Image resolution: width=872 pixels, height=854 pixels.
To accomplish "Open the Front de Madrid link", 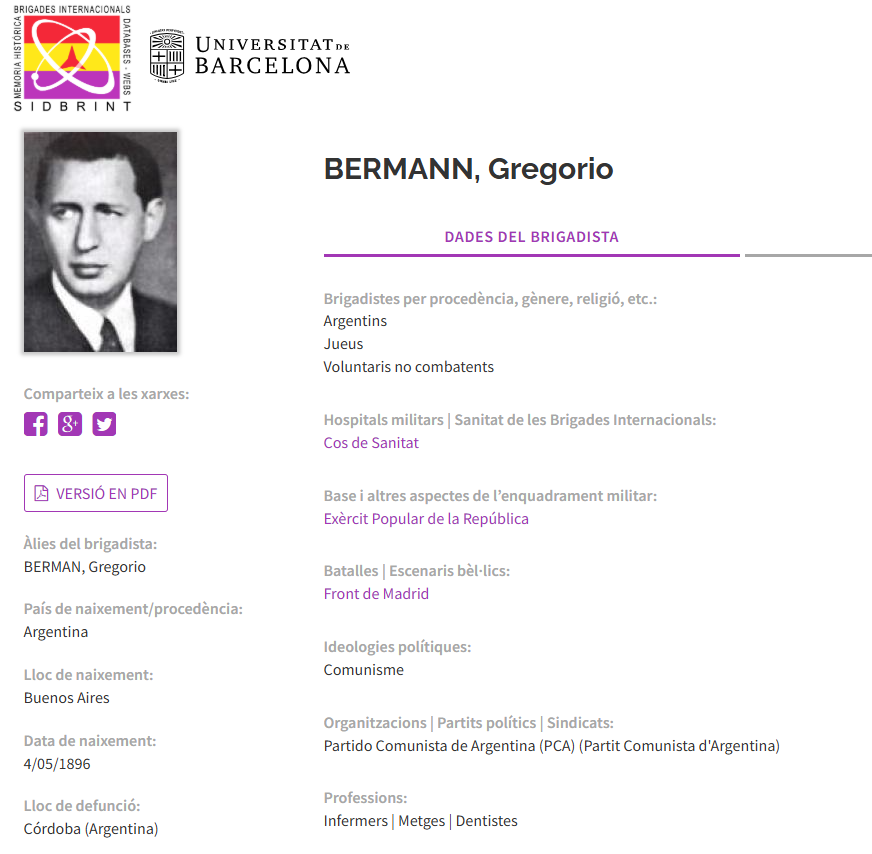I will pos(376,594).
